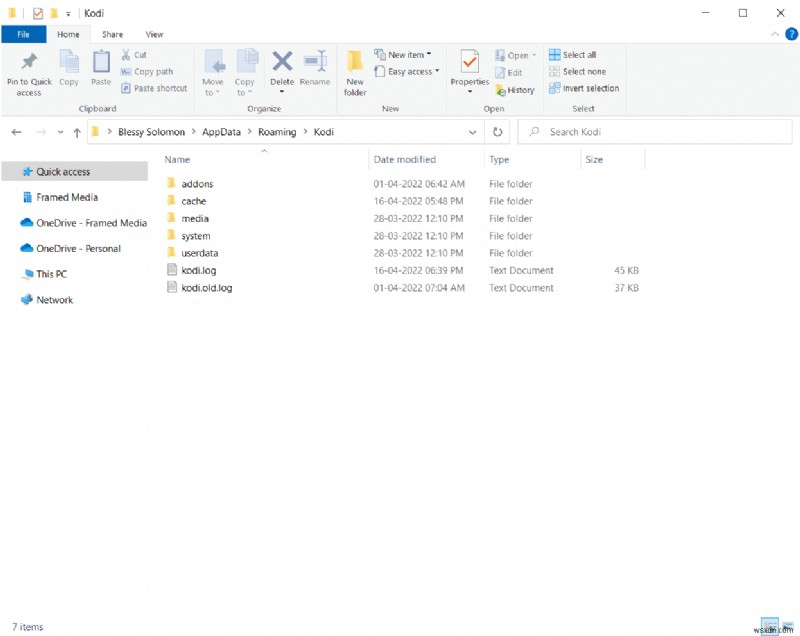Create a New folder
This screenshot has height=636, width=800.
pyautogui.click(x=355, y=73)
